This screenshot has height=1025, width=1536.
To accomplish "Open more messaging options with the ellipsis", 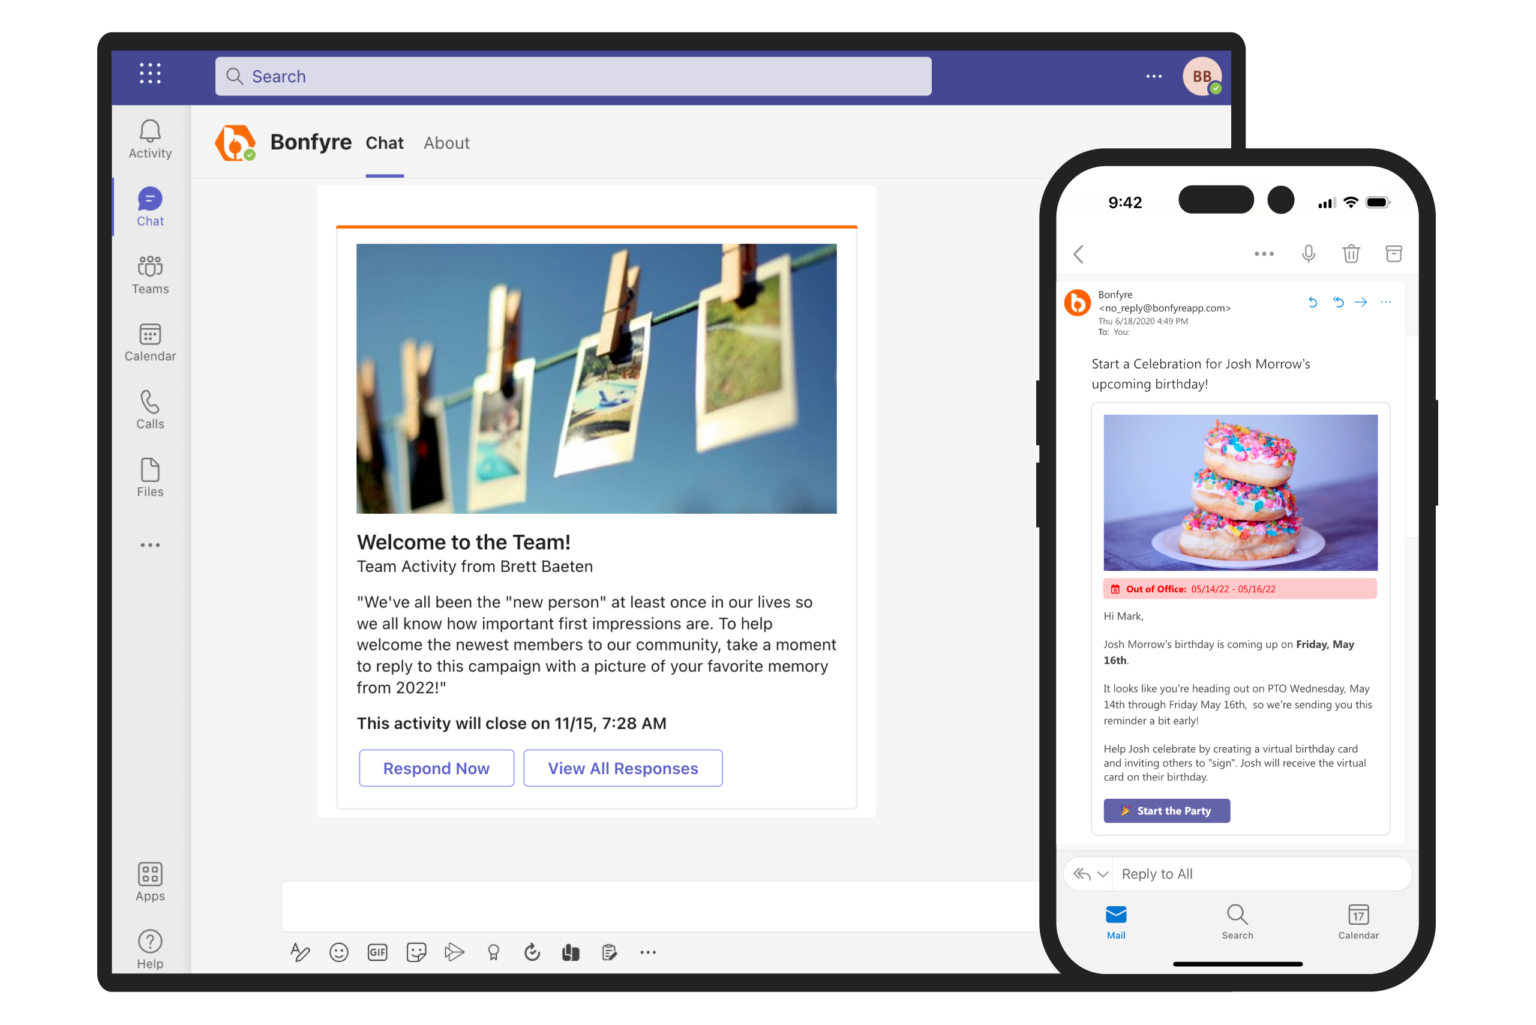I will pos(648,952).
